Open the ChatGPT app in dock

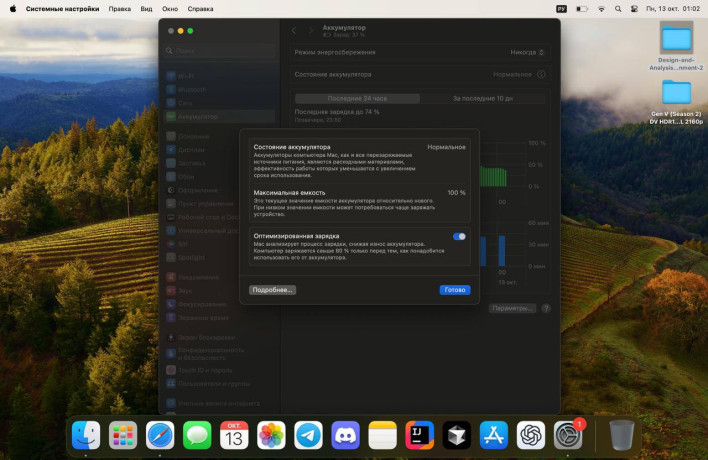[x=531, y=435]
